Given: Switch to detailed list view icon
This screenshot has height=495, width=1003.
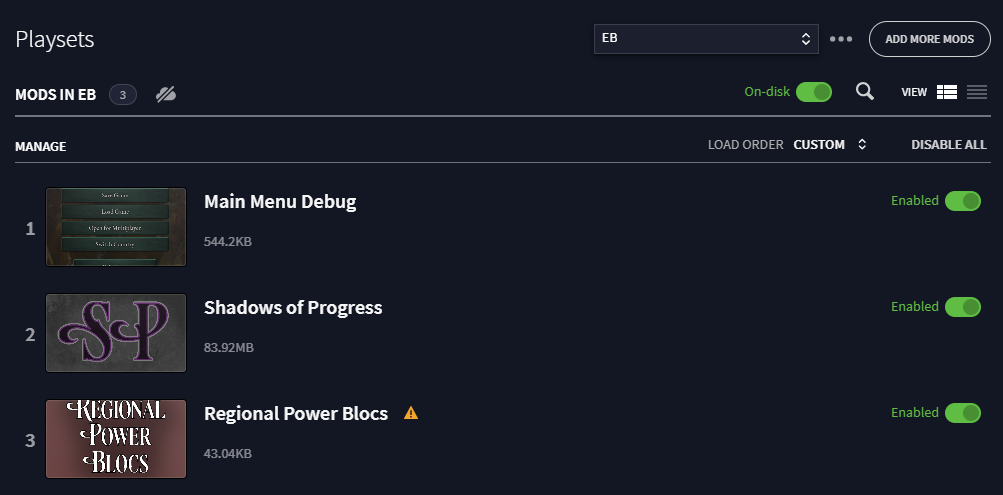Looking at the screenshot, I should pos(947,92).
